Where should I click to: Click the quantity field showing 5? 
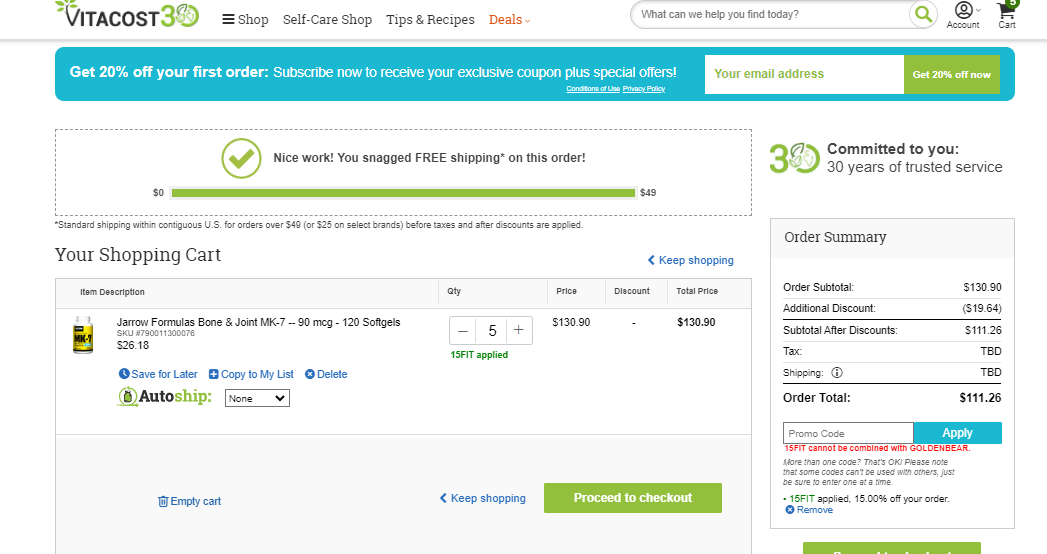point(491,330)
